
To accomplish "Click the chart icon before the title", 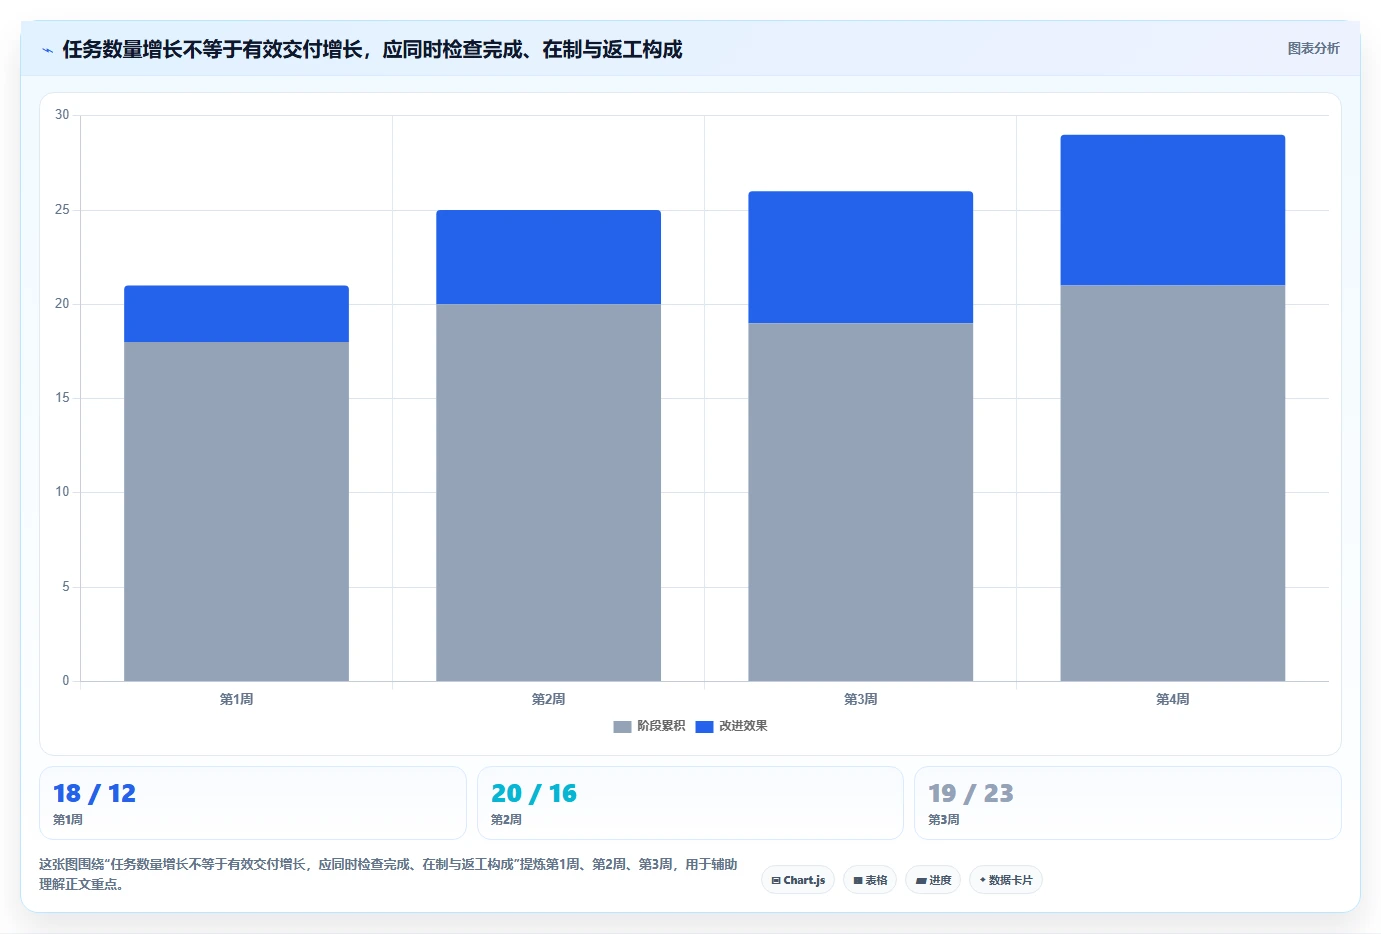I will [x=47, y=50].
